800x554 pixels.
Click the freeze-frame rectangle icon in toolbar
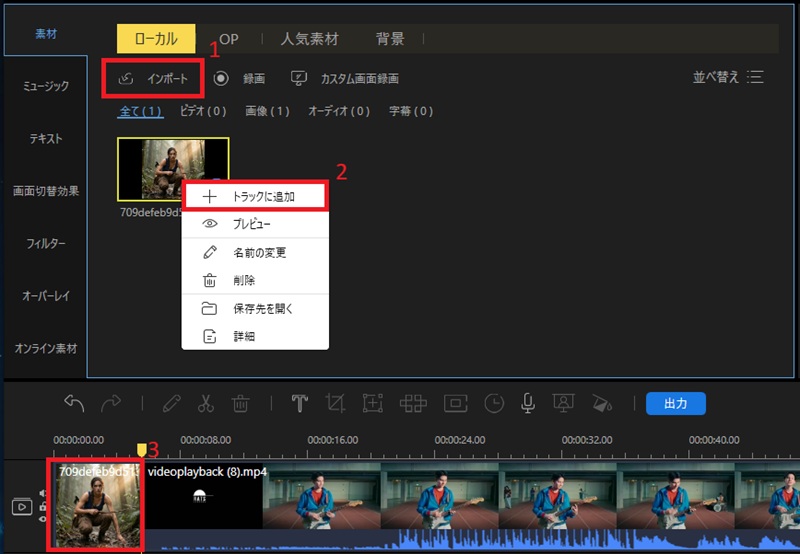tap(456, 404)
